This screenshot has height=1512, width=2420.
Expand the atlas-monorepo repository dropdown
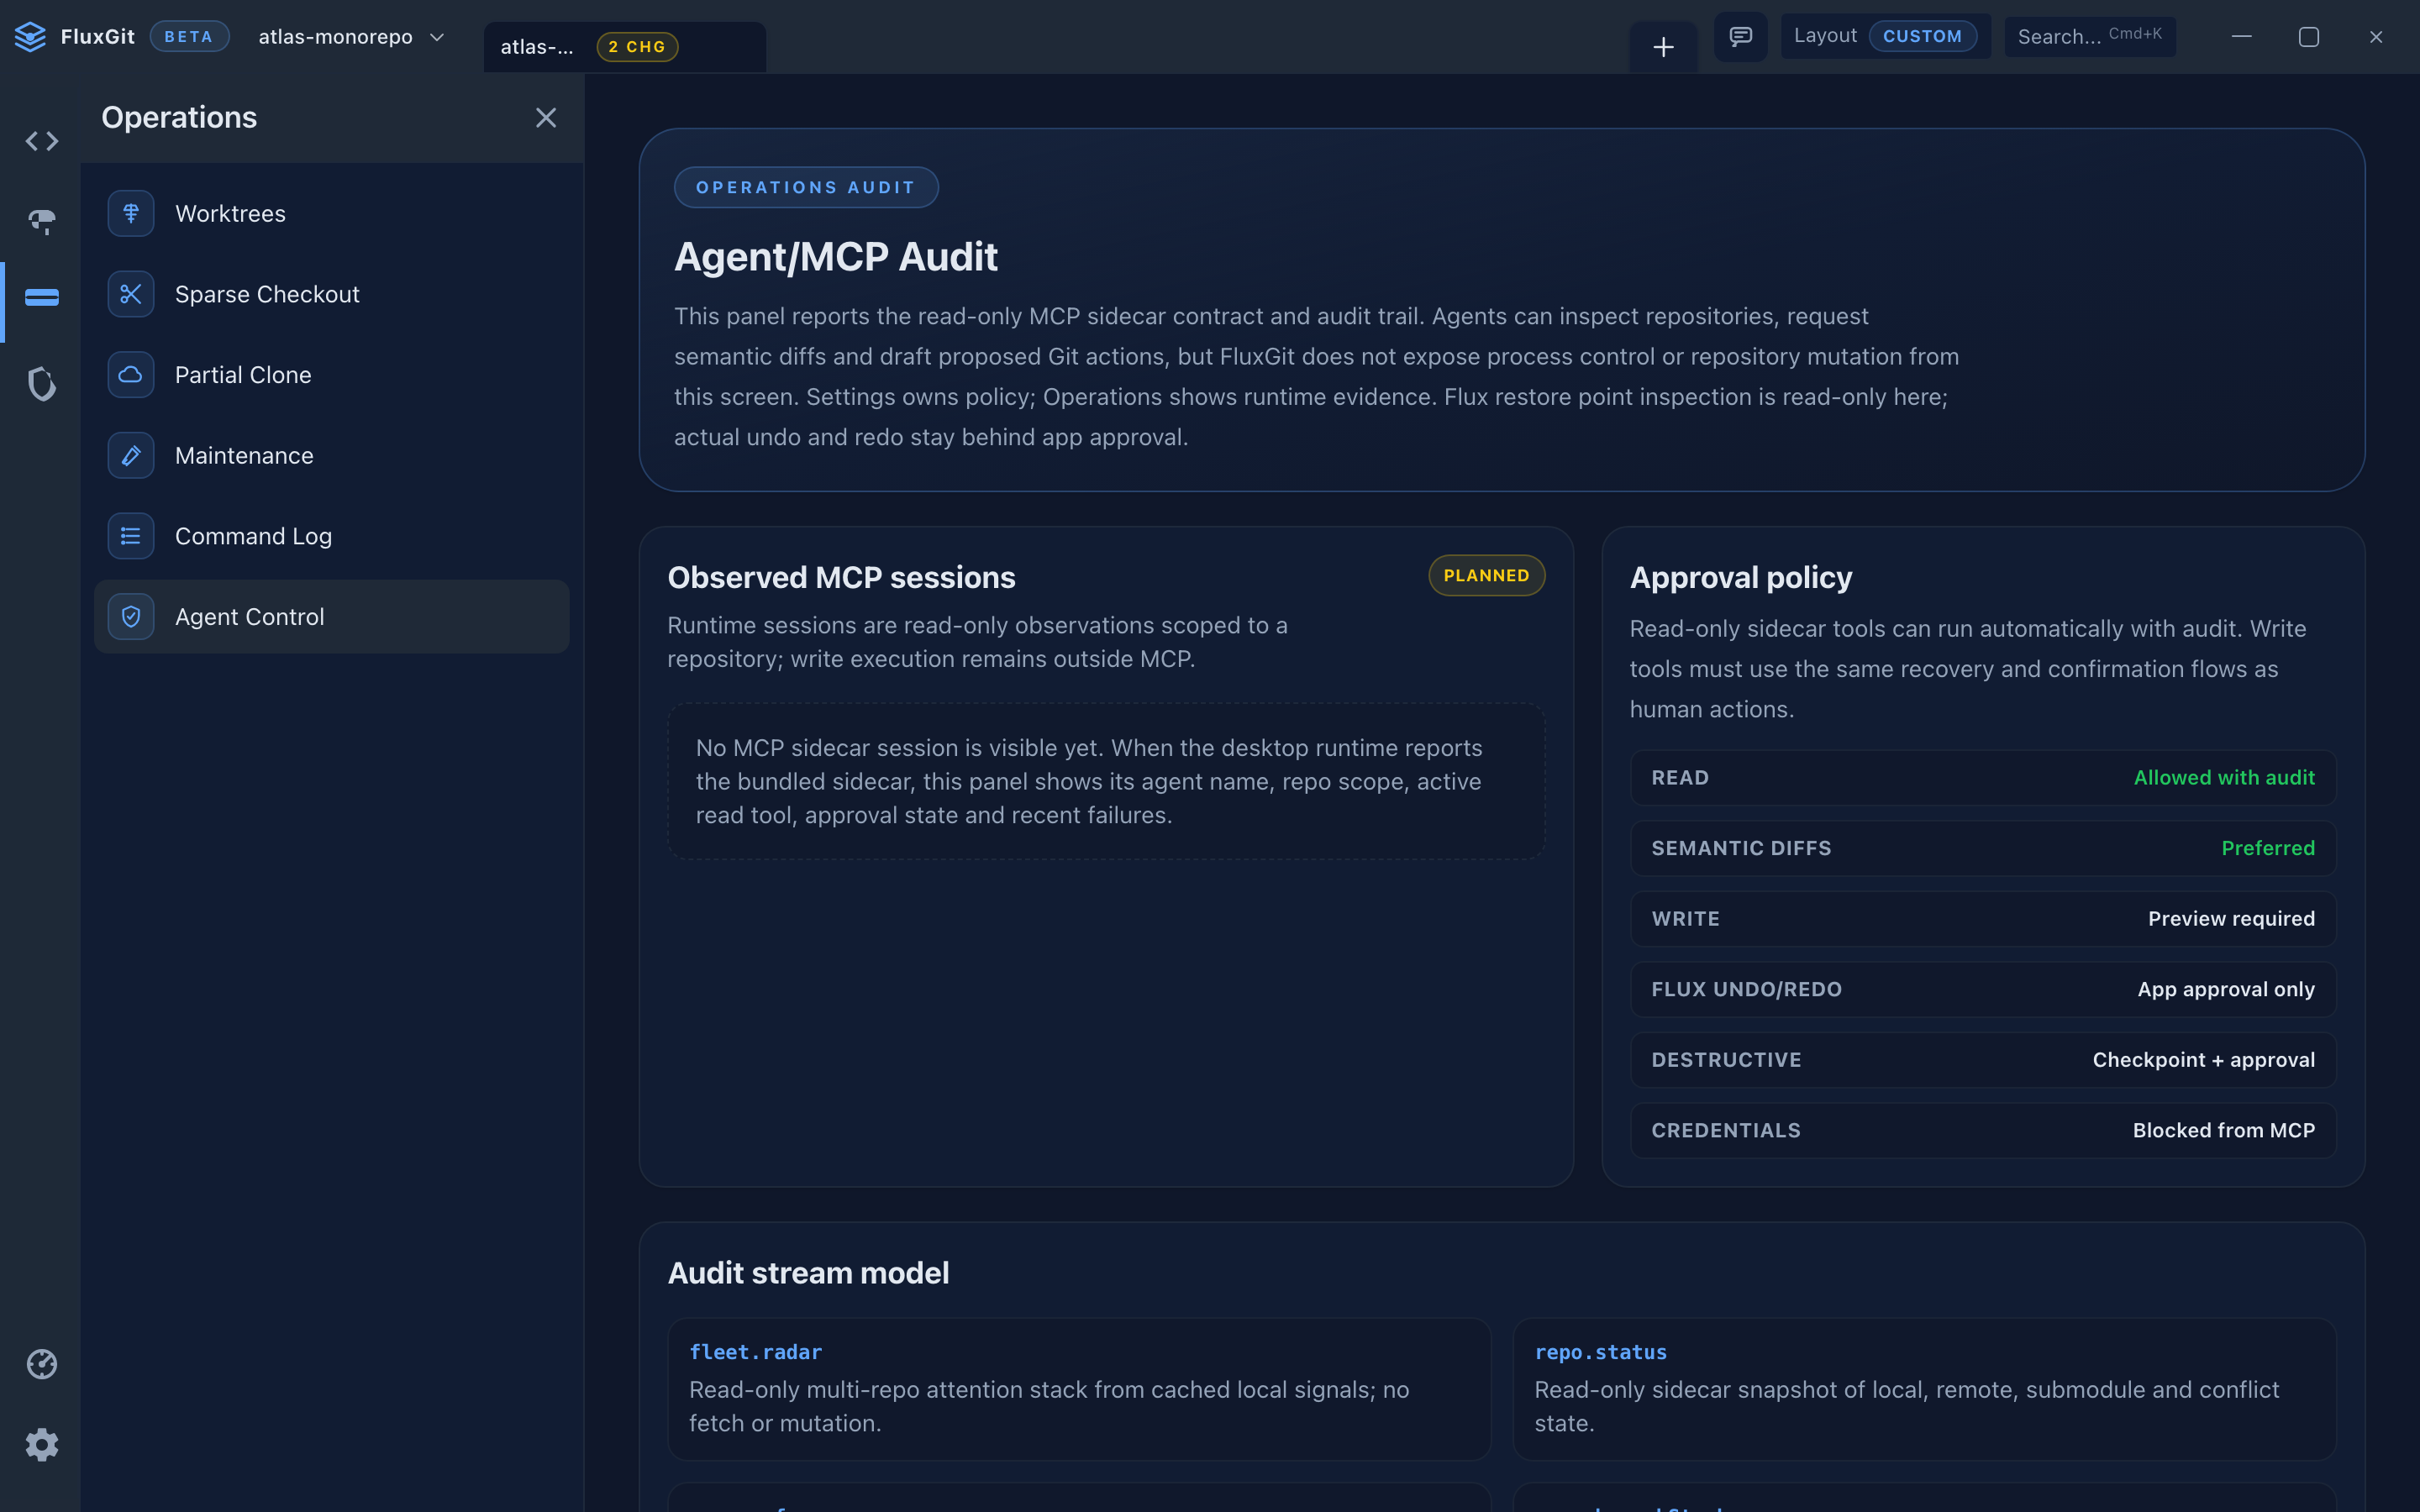tap(351, 37)
